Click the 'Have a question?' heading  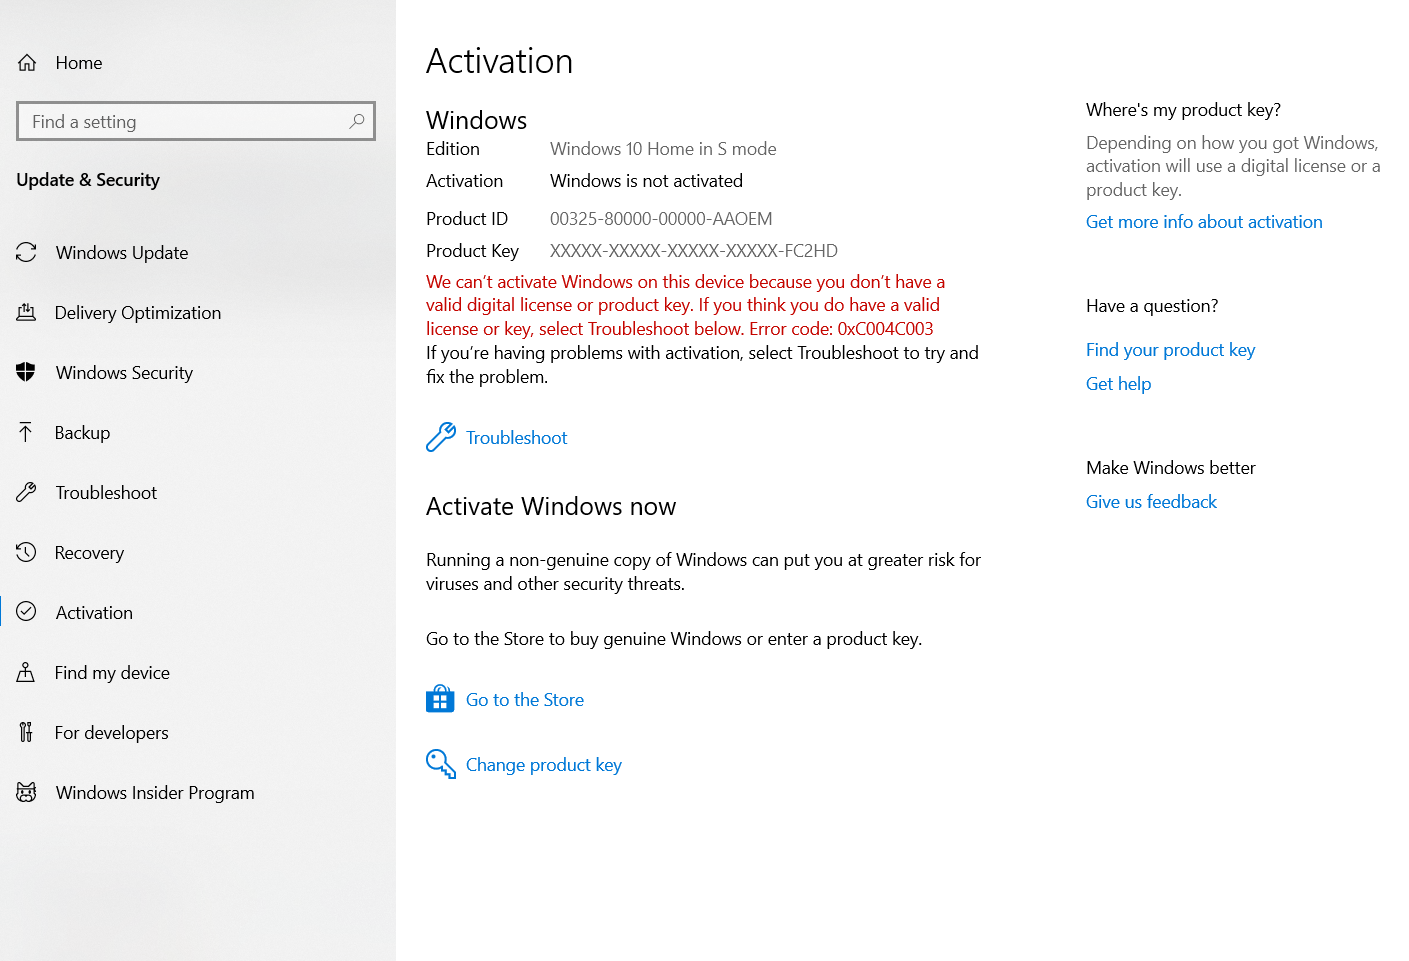pos(1152,306)
